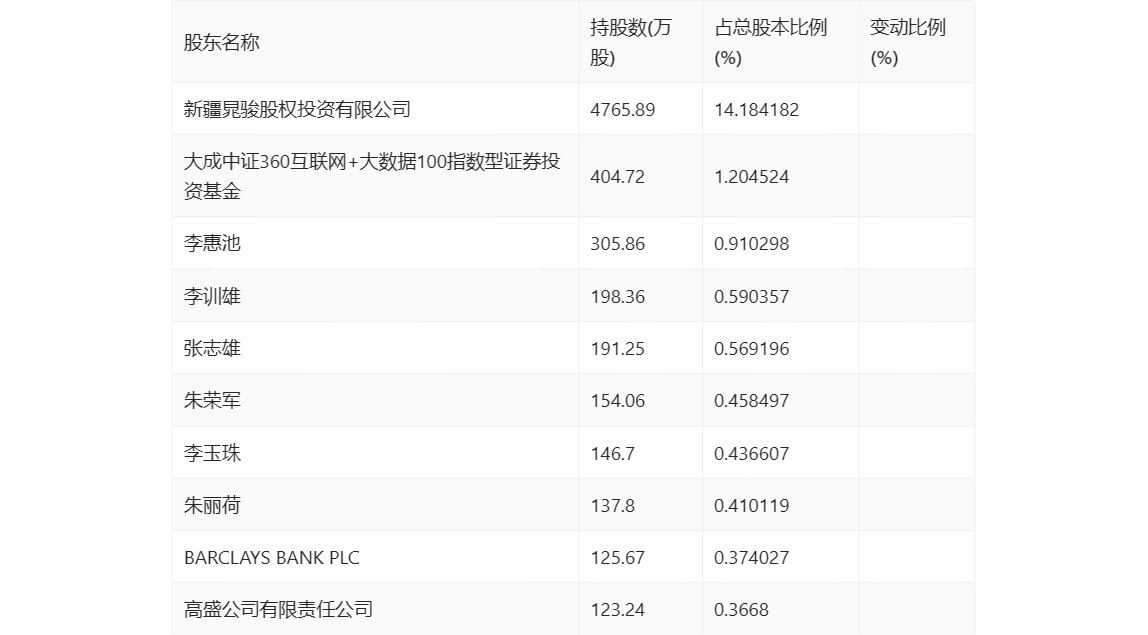Click the percentage 0.910298
The width and height of the screenshot is (1148, 635).
click(751, 244)
